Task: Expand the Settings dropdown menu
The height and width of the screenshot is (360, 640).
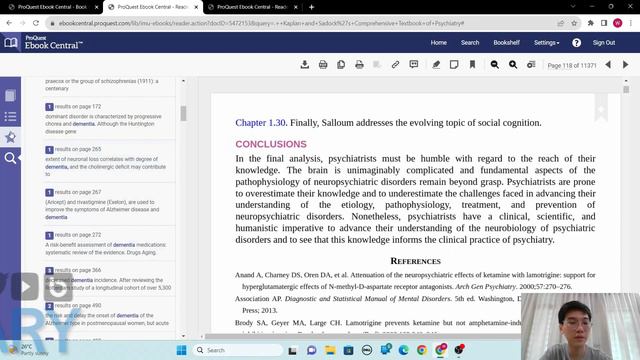Action: click(547, 42)
